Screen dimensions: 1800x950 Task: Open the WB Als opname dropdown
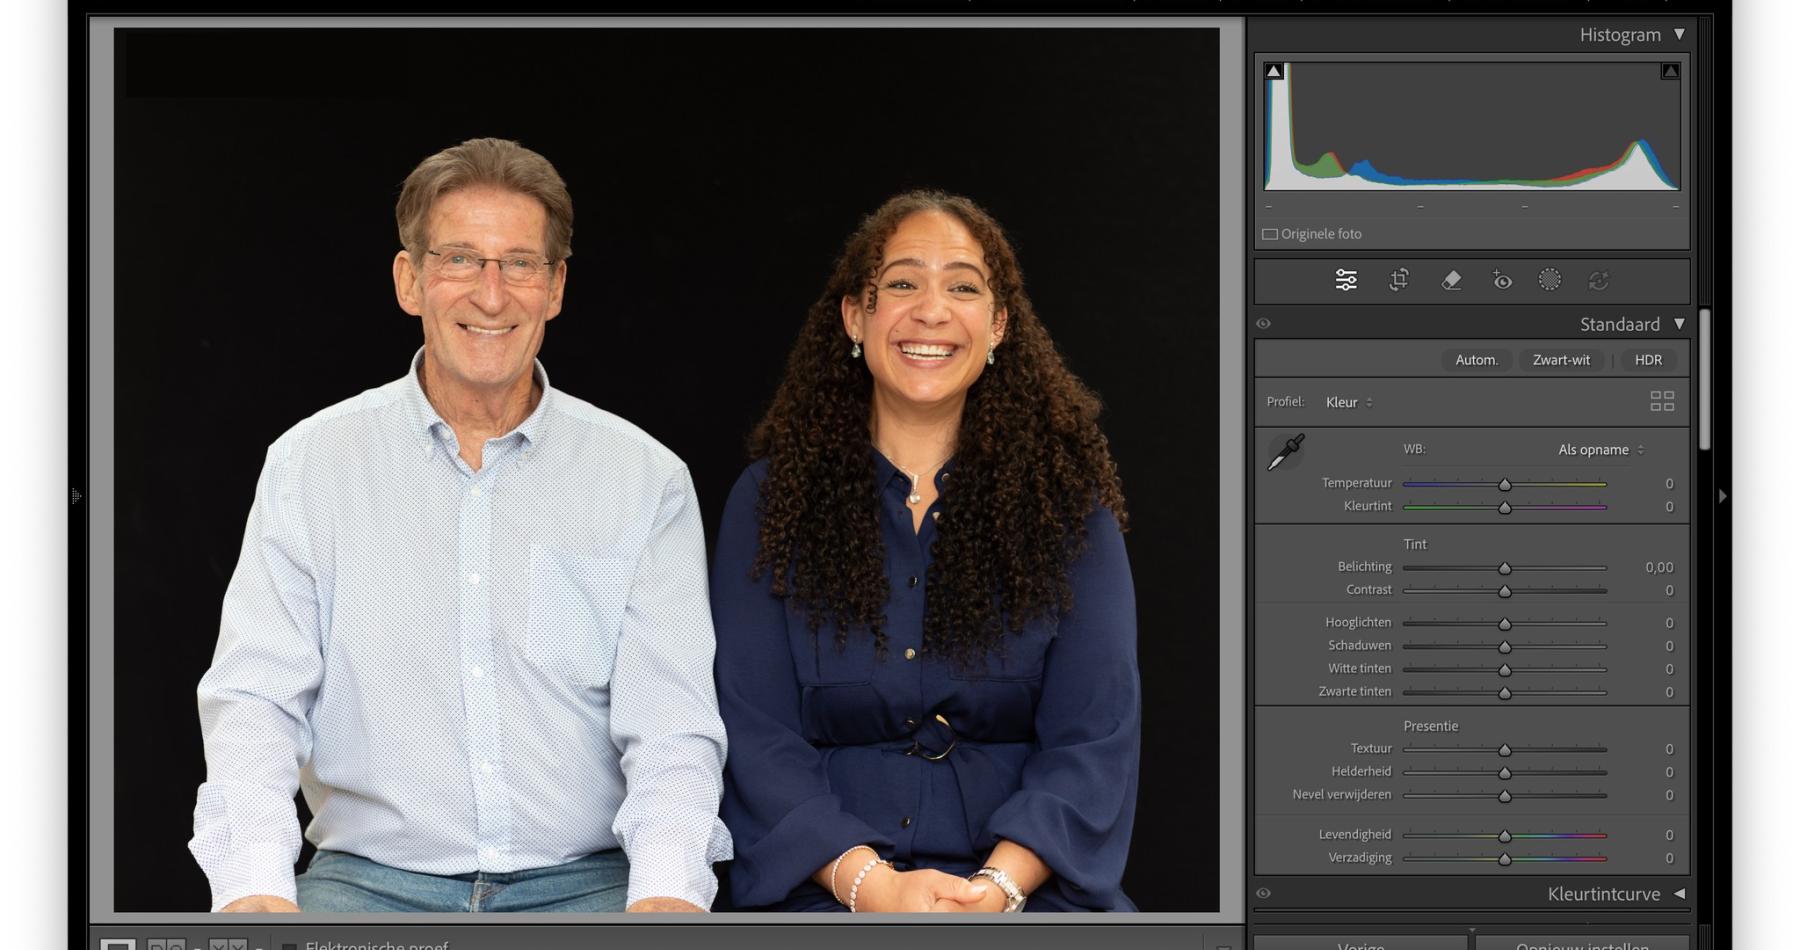tap(1600, 450)
